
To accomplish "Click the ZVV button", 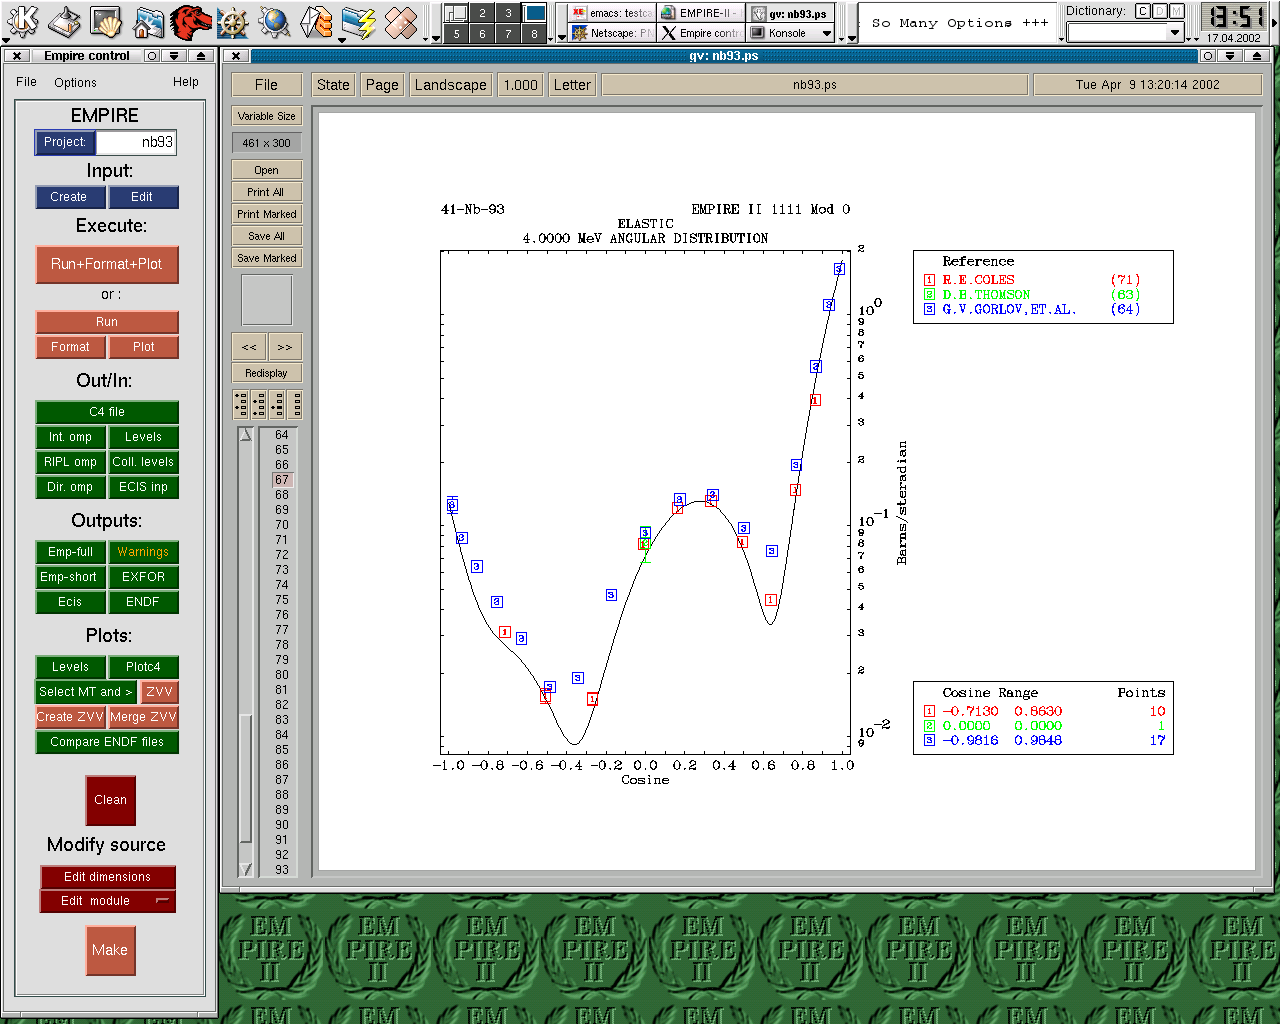I will point(159,692).
